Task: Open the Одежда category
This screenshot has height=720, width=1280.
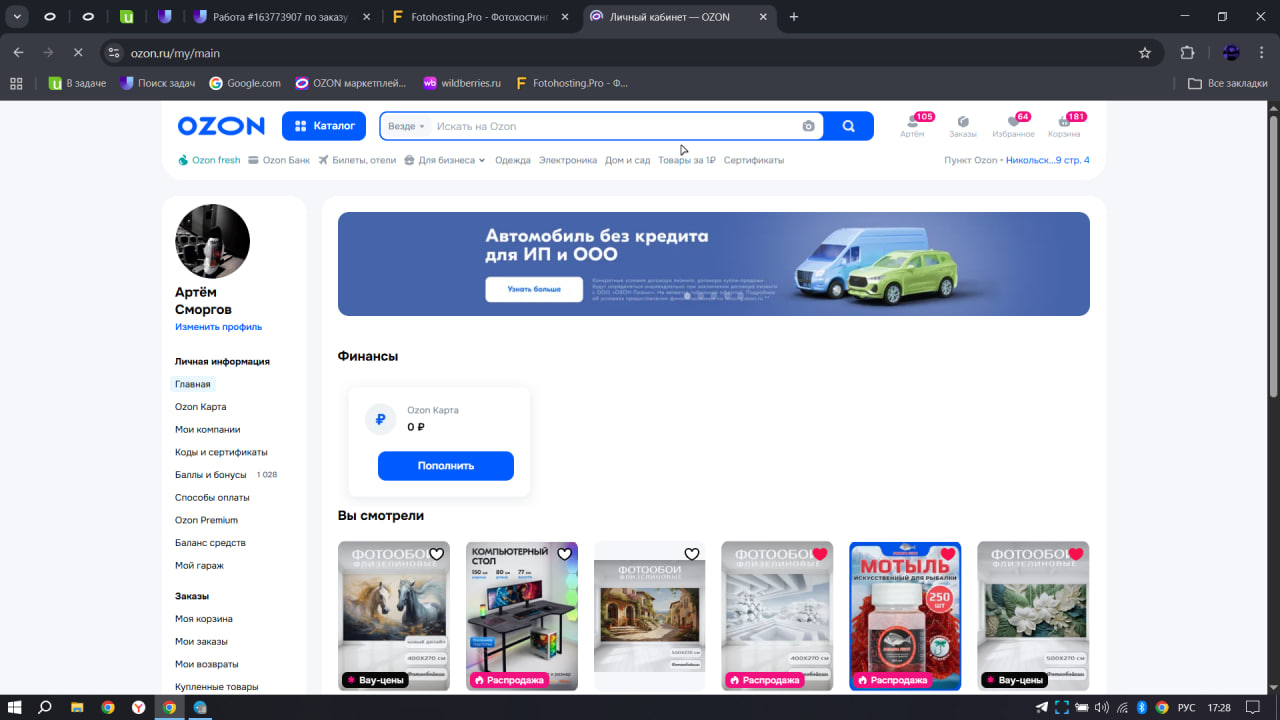Action: pyautogui.click(x=513, y=160)
